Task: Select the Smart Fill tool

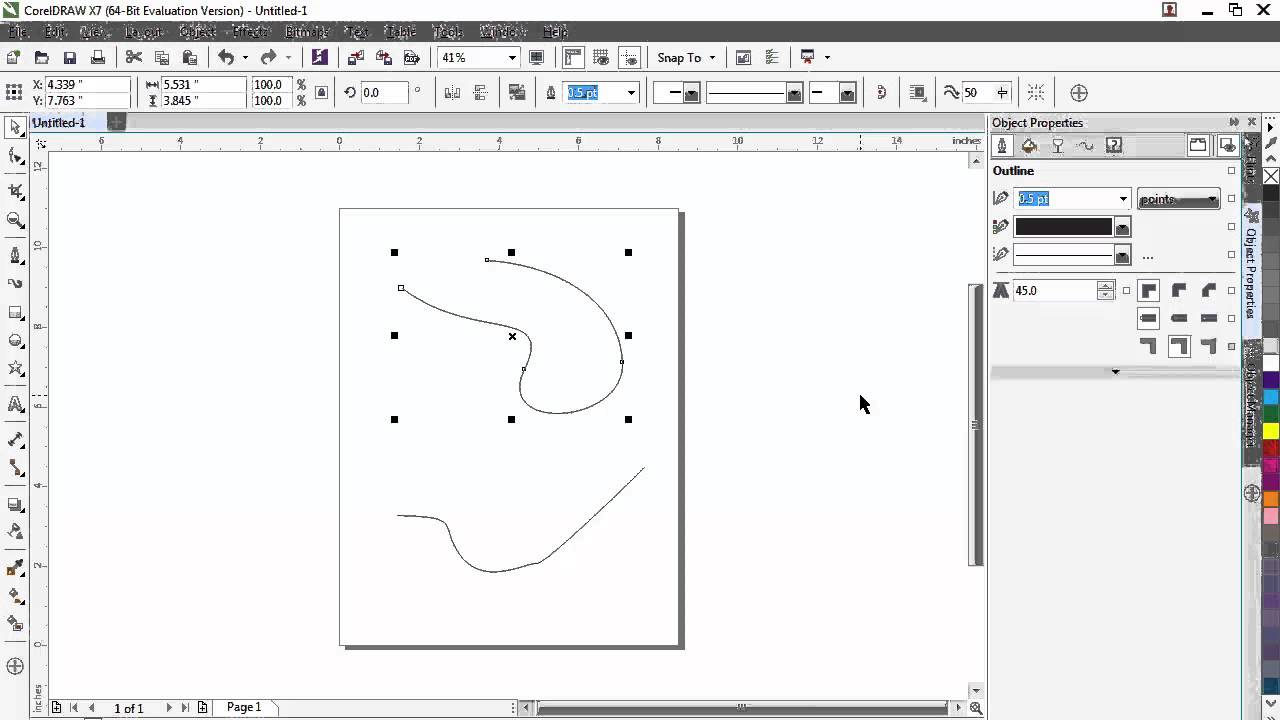Action: click(15, 624)
